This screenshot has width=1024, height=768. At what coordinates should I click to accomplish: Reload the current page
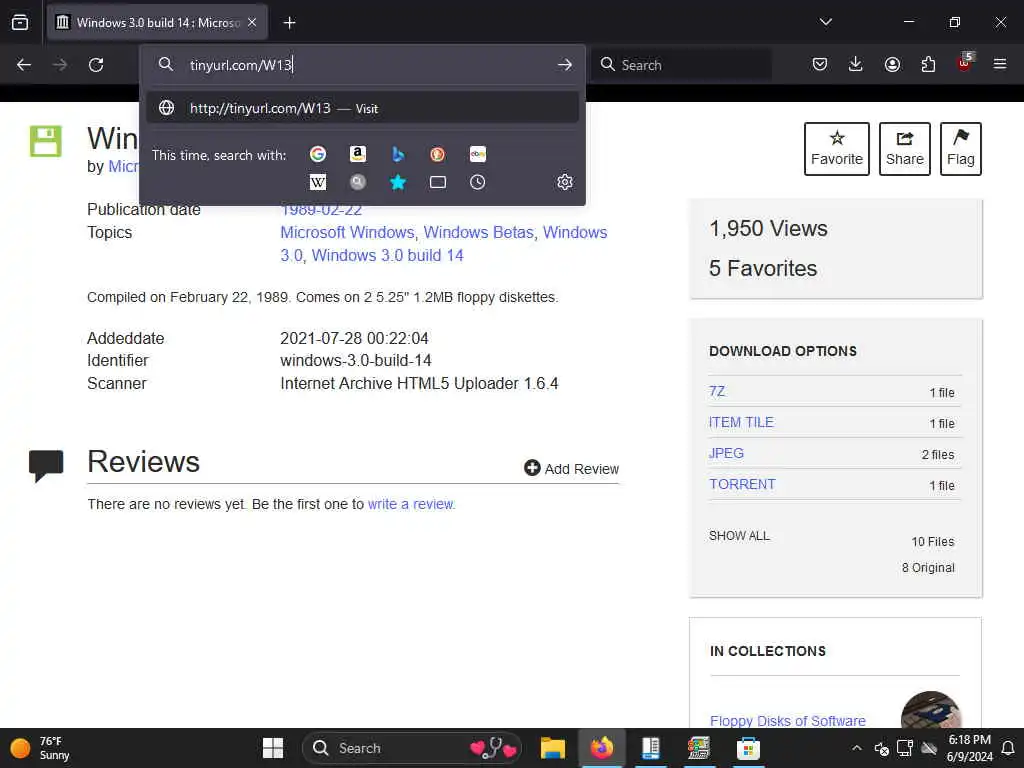(x=96, y=65)
